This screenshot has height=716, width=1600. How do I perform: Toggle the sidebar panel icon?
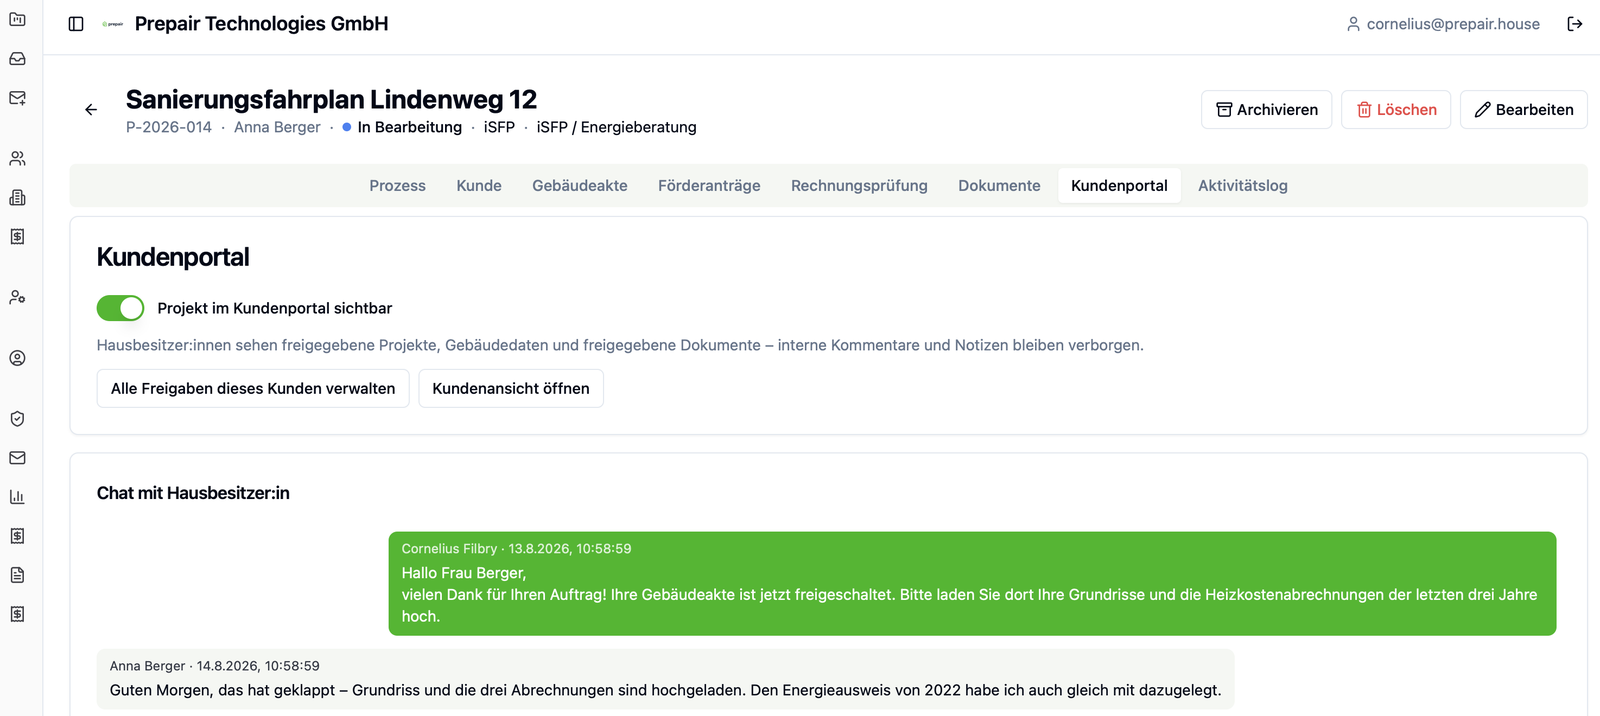[x=76, y=24]
